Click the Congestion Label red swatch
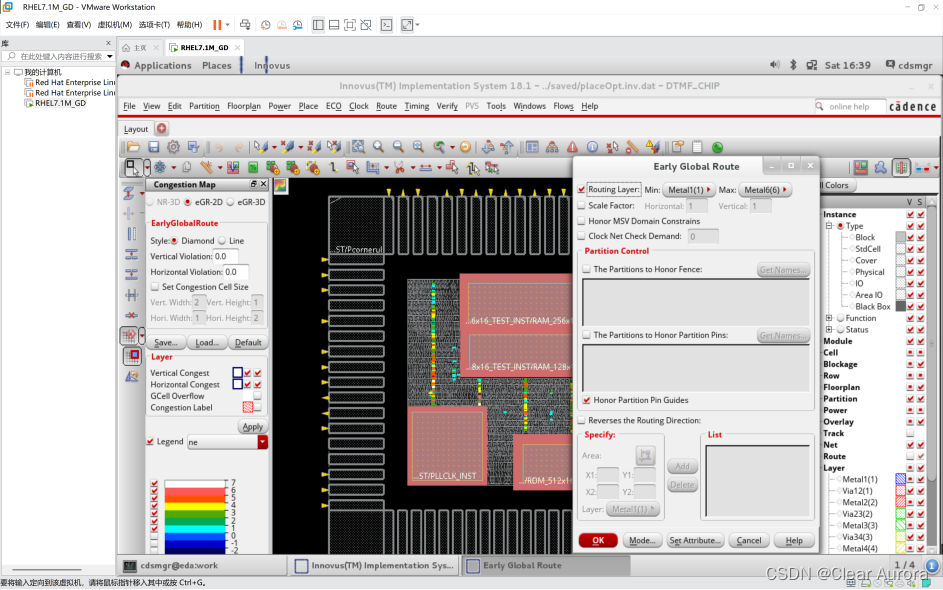This screenshot has height=590, width=943. [247, 407]
